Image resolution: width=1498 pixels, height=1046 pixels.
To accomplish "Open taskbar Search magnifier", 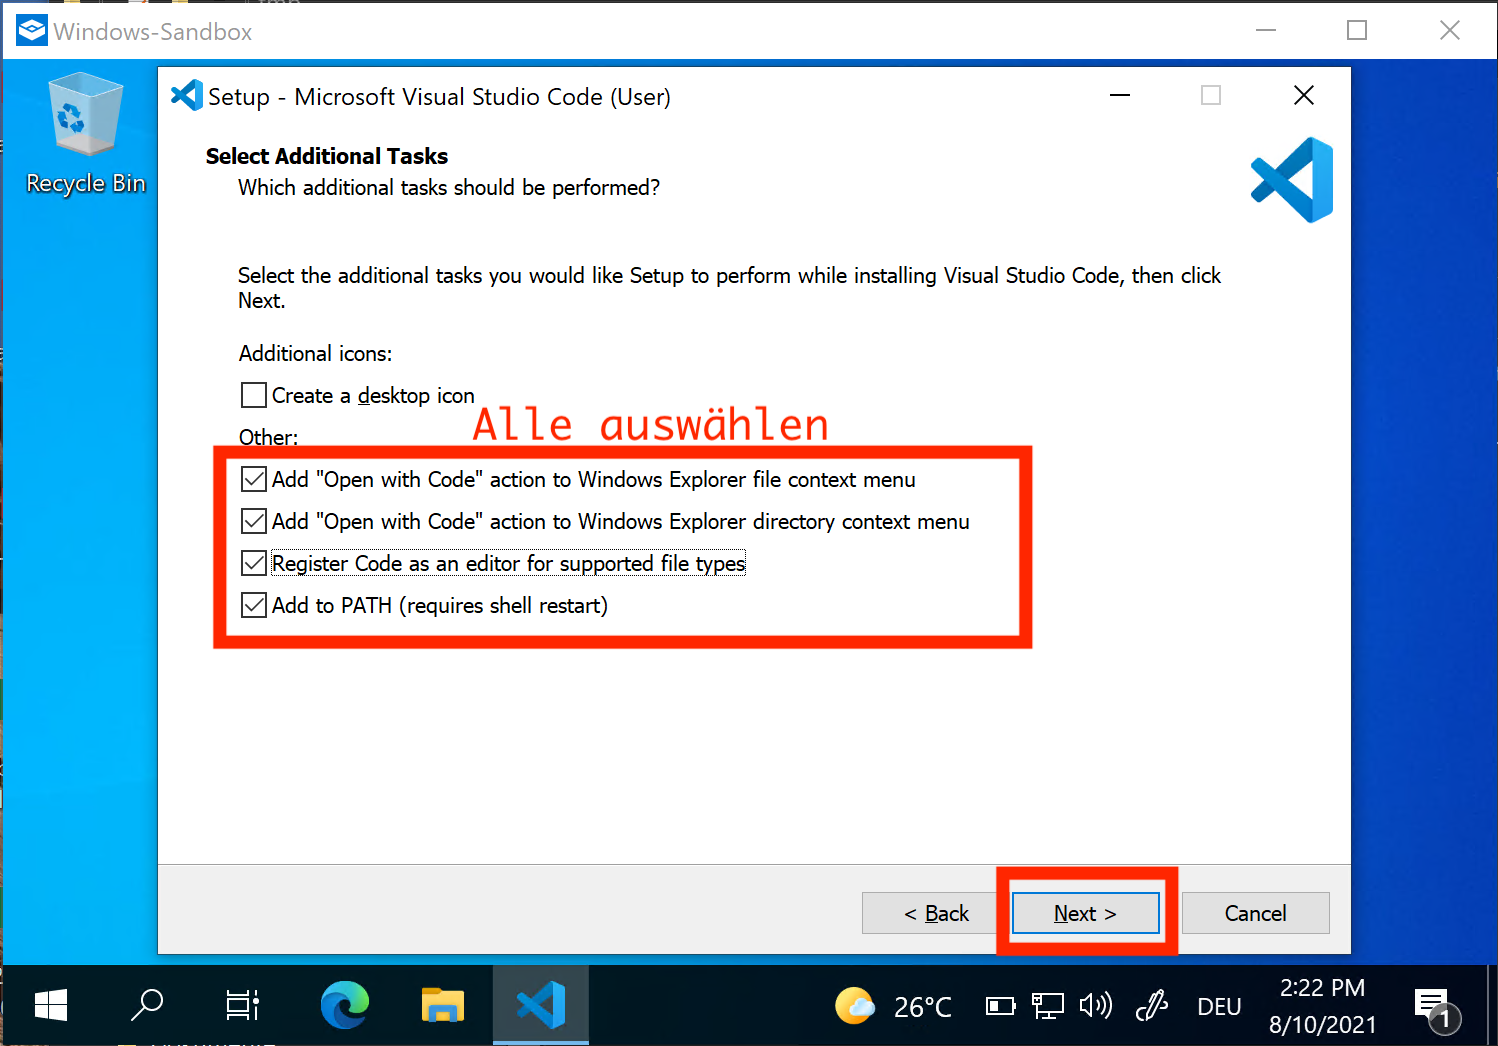I will coord(147,1005).
